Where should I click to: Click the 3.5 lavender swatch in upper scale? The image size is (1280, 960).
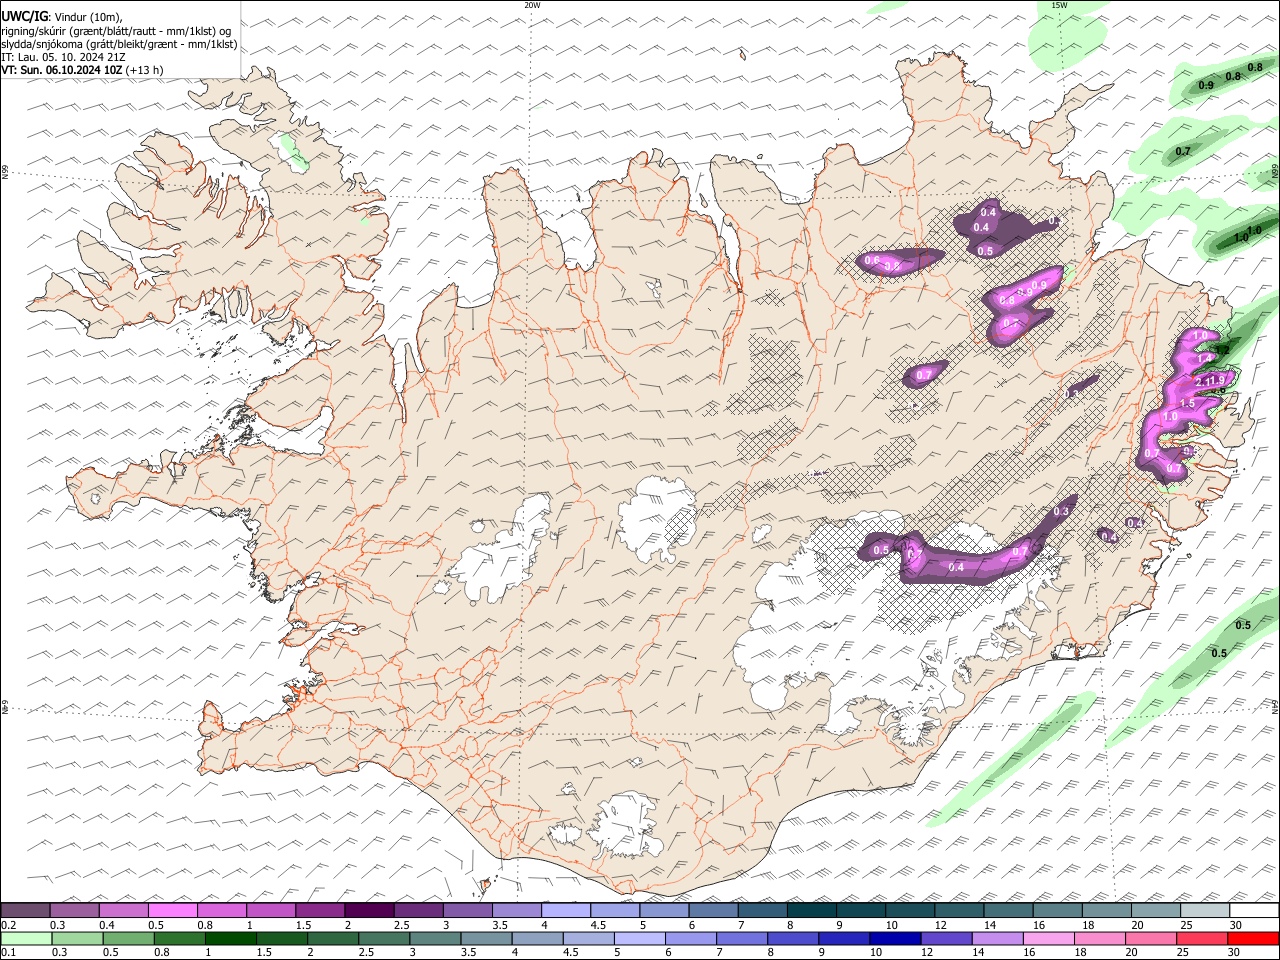click(x=516, y=910)
